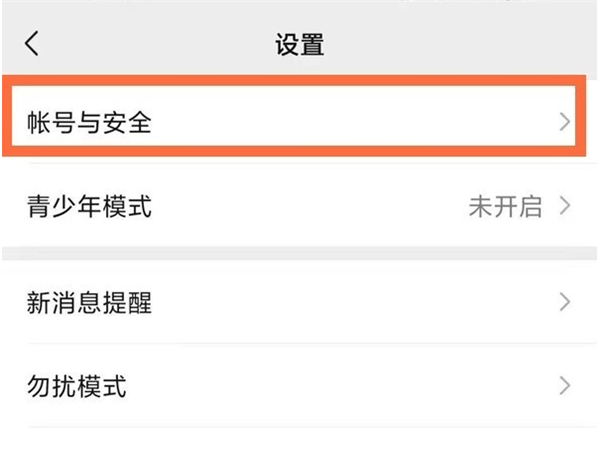Click the chevron beside 新消息提醒
The height and width of the screenshot is (450, 600).
pos(565,302)
